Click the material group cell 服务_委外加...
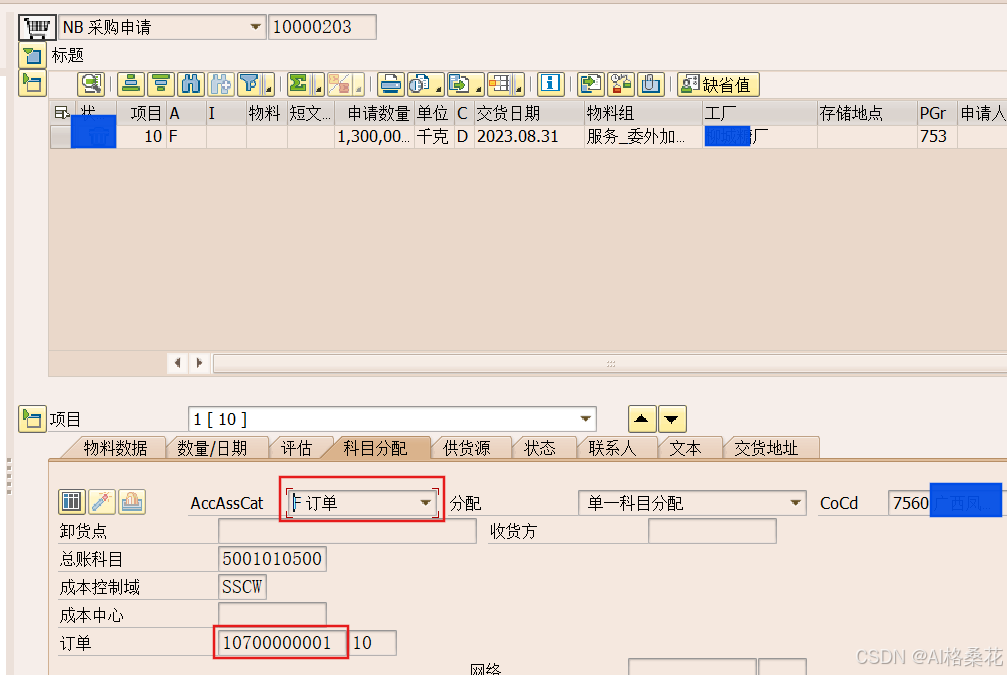Viewport: 1007px width, 675px height. tap(643, 136)
